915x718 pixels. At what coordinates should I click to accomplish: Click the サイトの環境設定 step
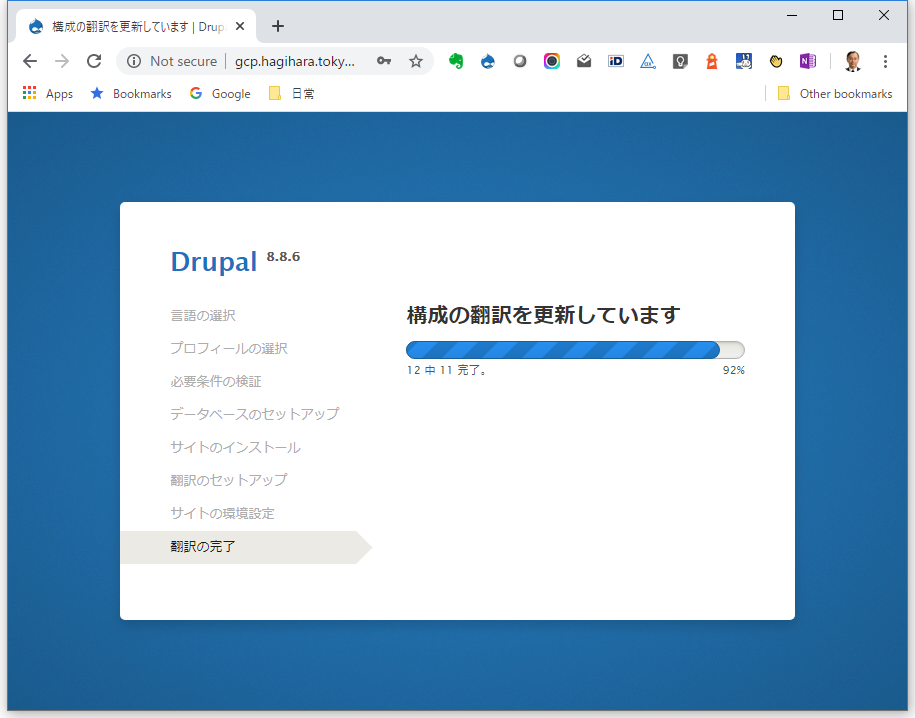(222, 513)
